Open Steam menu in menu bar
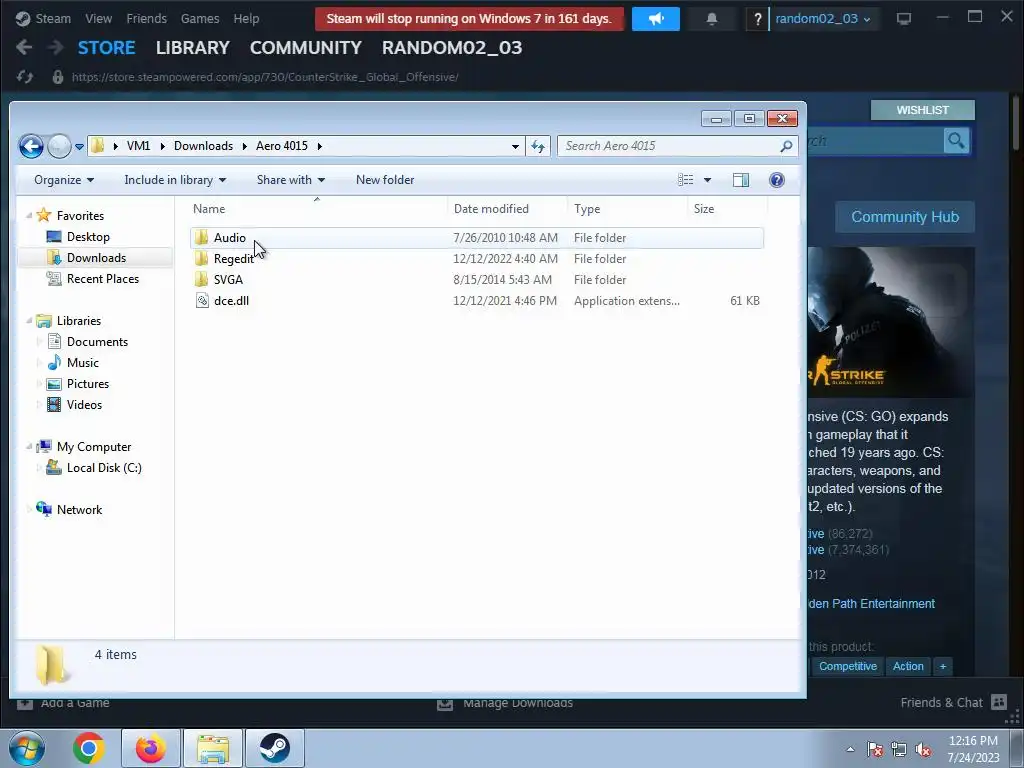1024x768 pixels. click(53, 18)
